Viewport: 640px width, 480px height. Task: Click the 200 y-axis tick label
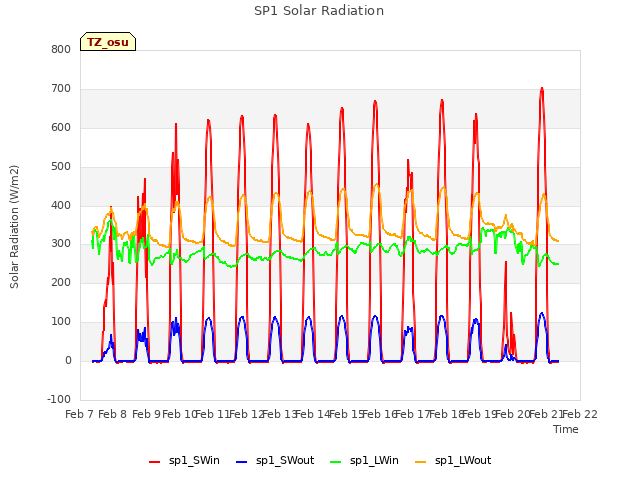61,283
